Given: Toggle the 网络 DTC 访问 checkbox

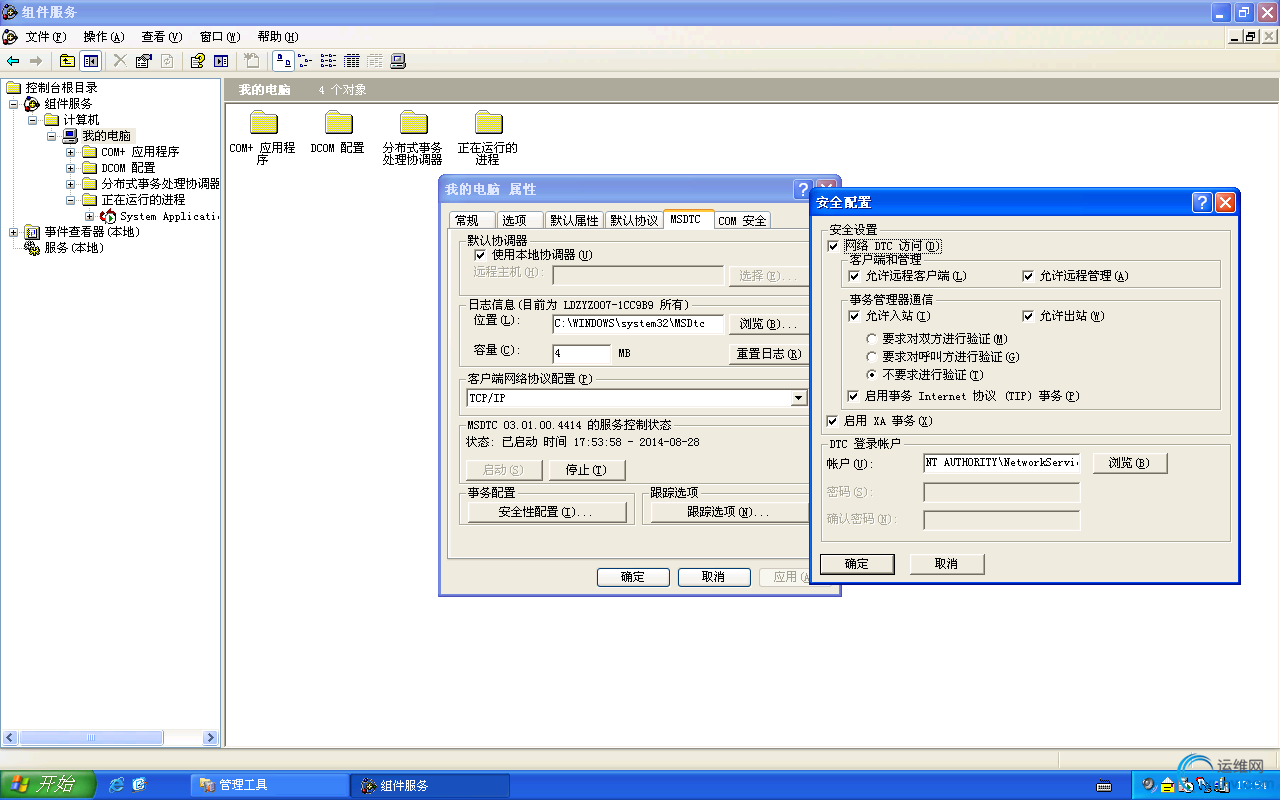Looking at the screenshot, I should (x=833, y=246).
